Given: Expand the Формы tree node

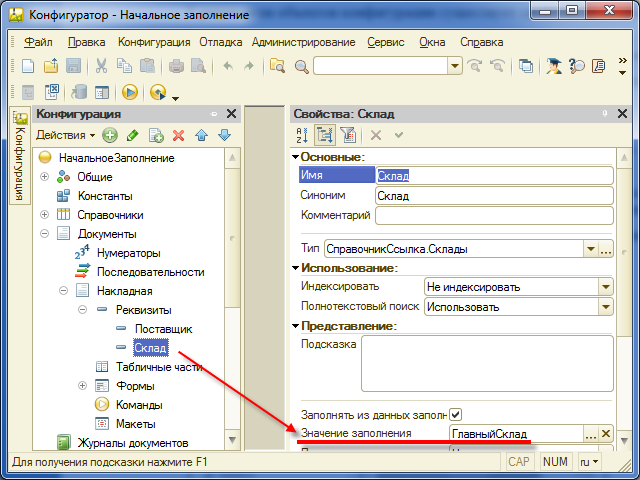Looking at the screenshot, I should [82, 386].
